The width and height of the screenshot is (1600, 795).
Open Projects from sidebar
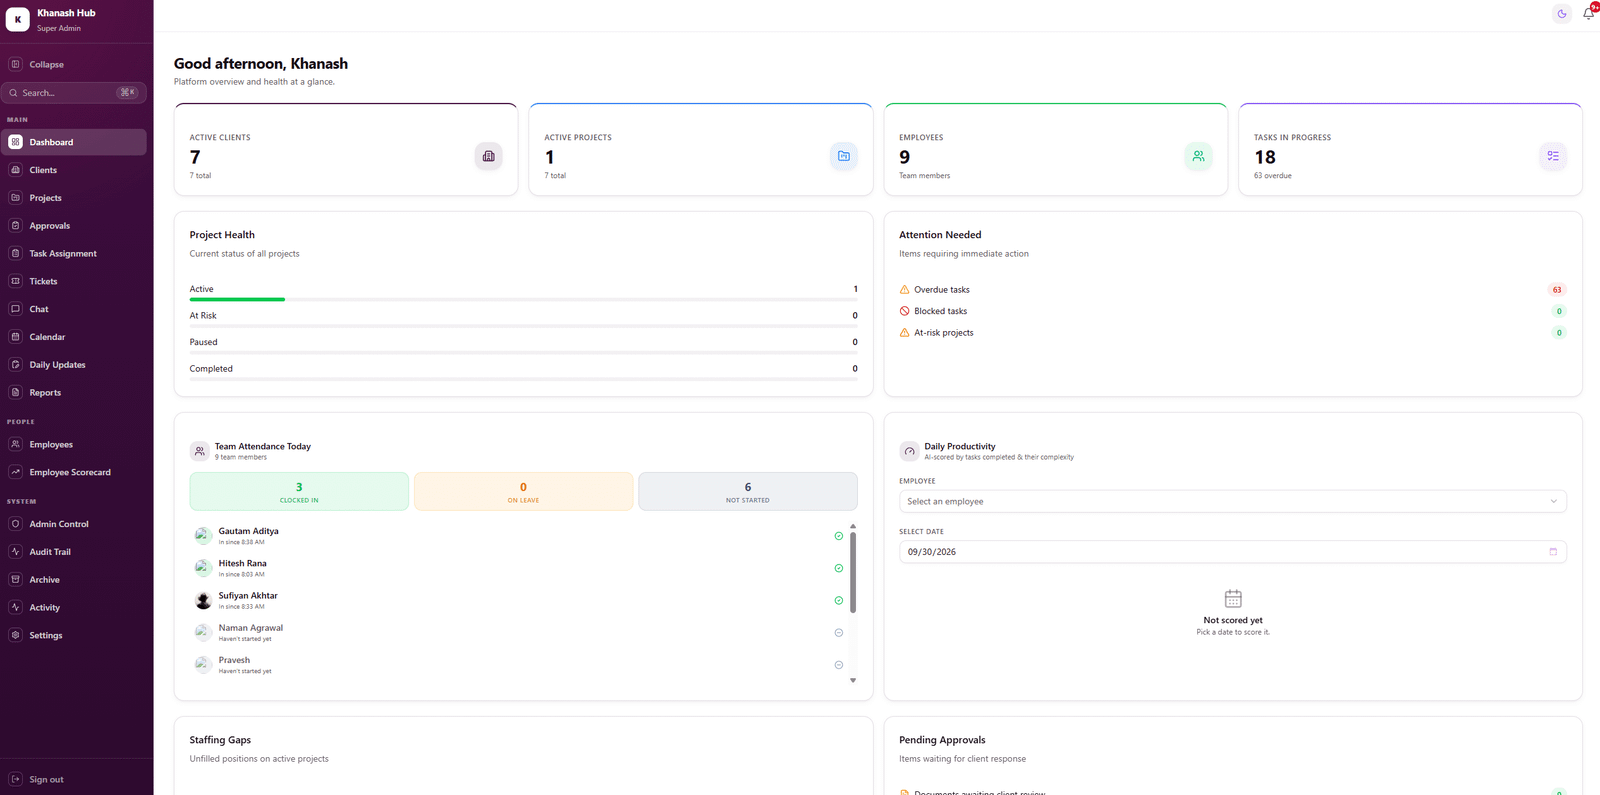[x=74, y=198]
